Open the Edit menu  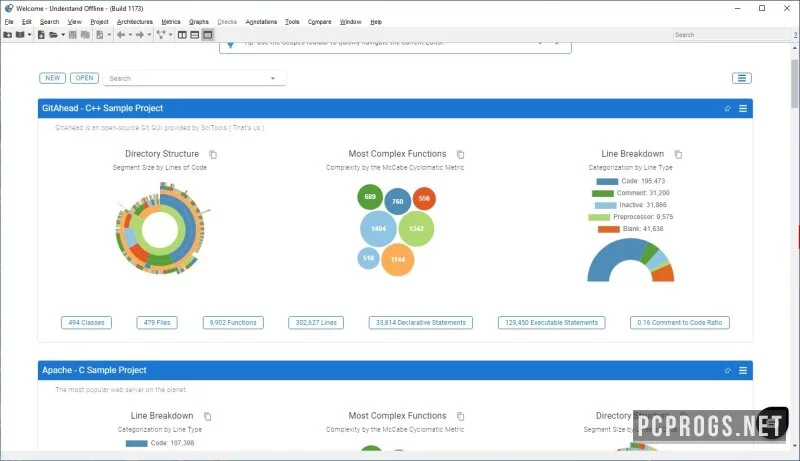point(27,22)
